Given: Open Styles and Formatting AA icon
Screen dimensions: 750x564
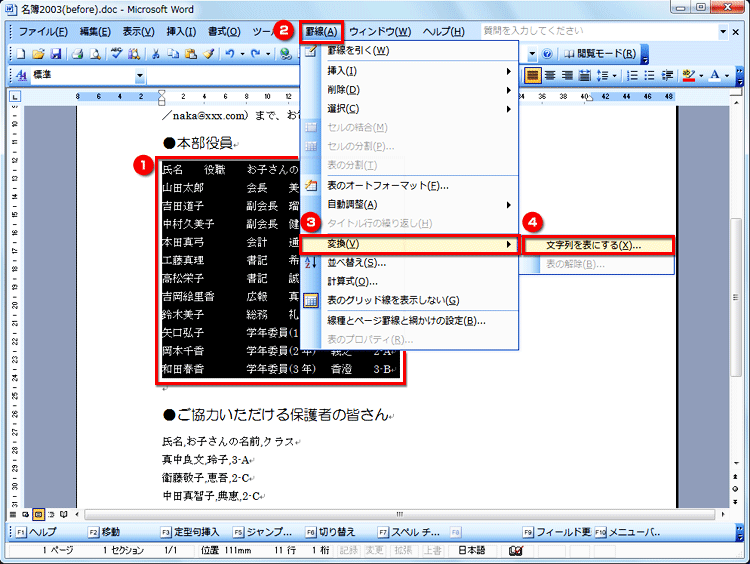Looking at the screenshot, I should point(21,75).
